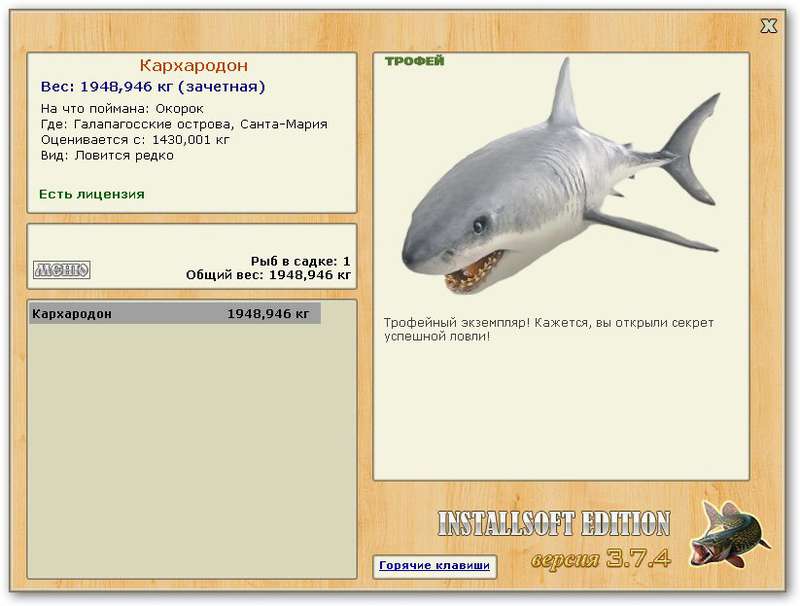
Task: Click the Общий вес: 1948,946 кг total
Action: pos(268,275)
